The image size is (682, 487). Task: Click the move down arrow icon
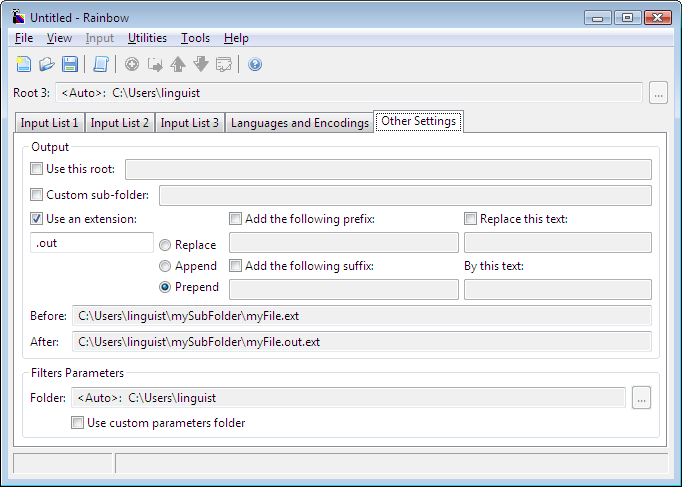(201, 64)
